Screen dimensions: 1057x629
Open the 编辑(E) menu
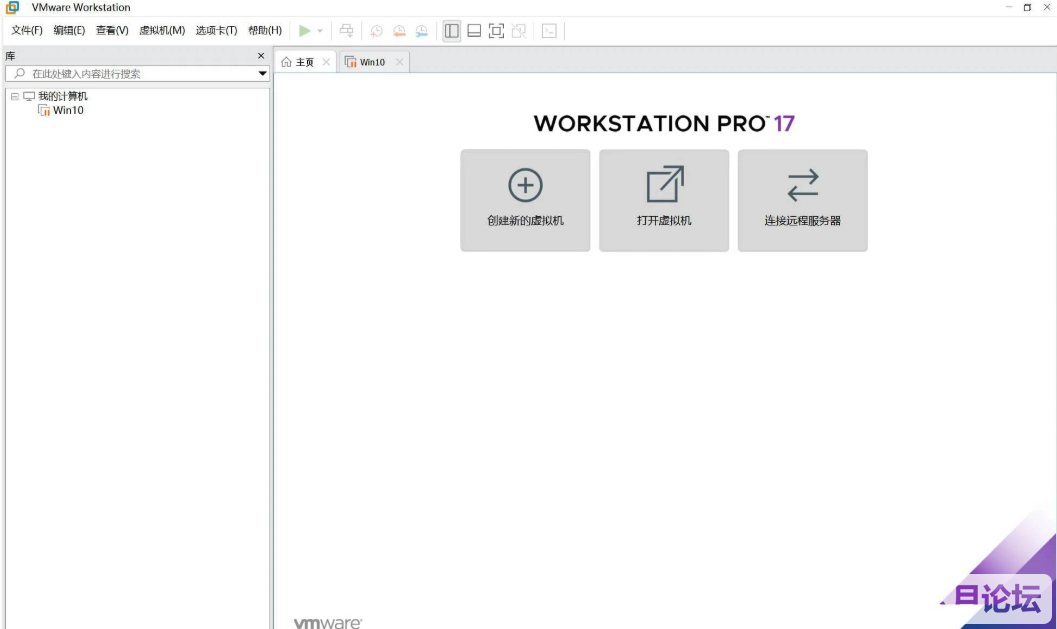(69, 30)
